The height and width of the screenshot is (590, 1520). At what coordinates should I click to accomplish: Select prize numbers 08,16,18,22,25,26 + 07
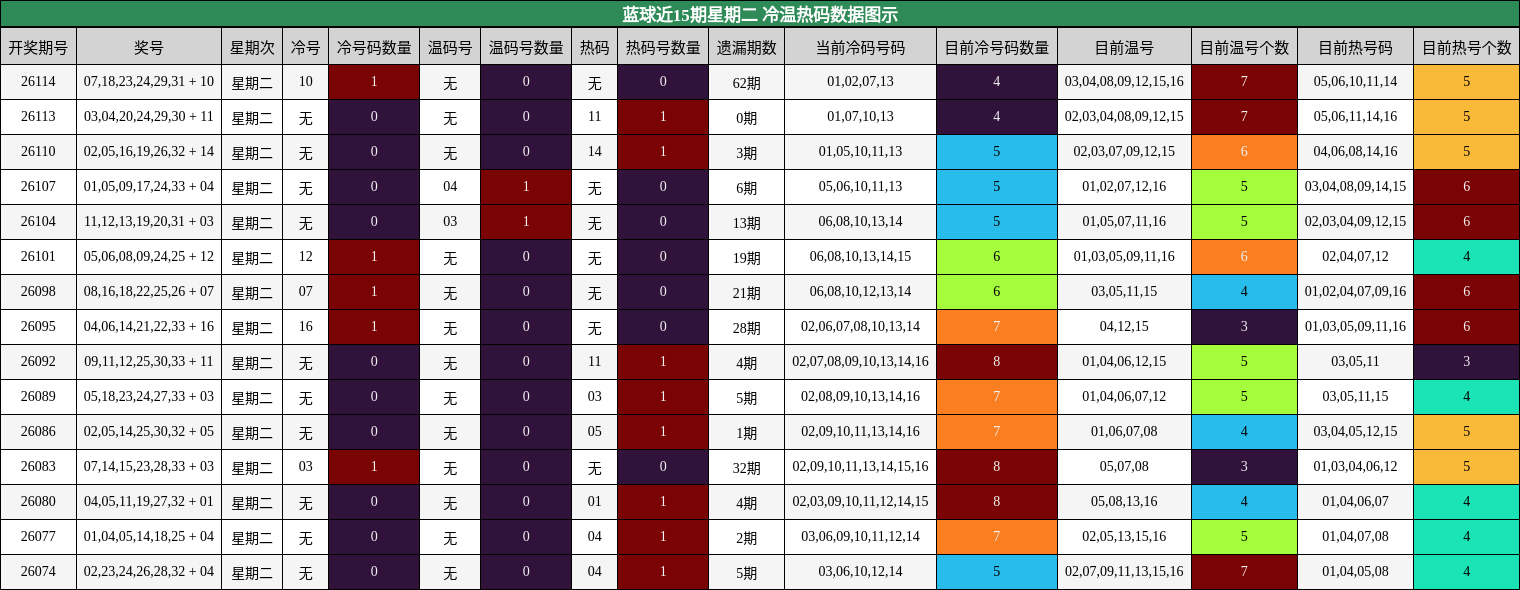(x=149, y=292)
